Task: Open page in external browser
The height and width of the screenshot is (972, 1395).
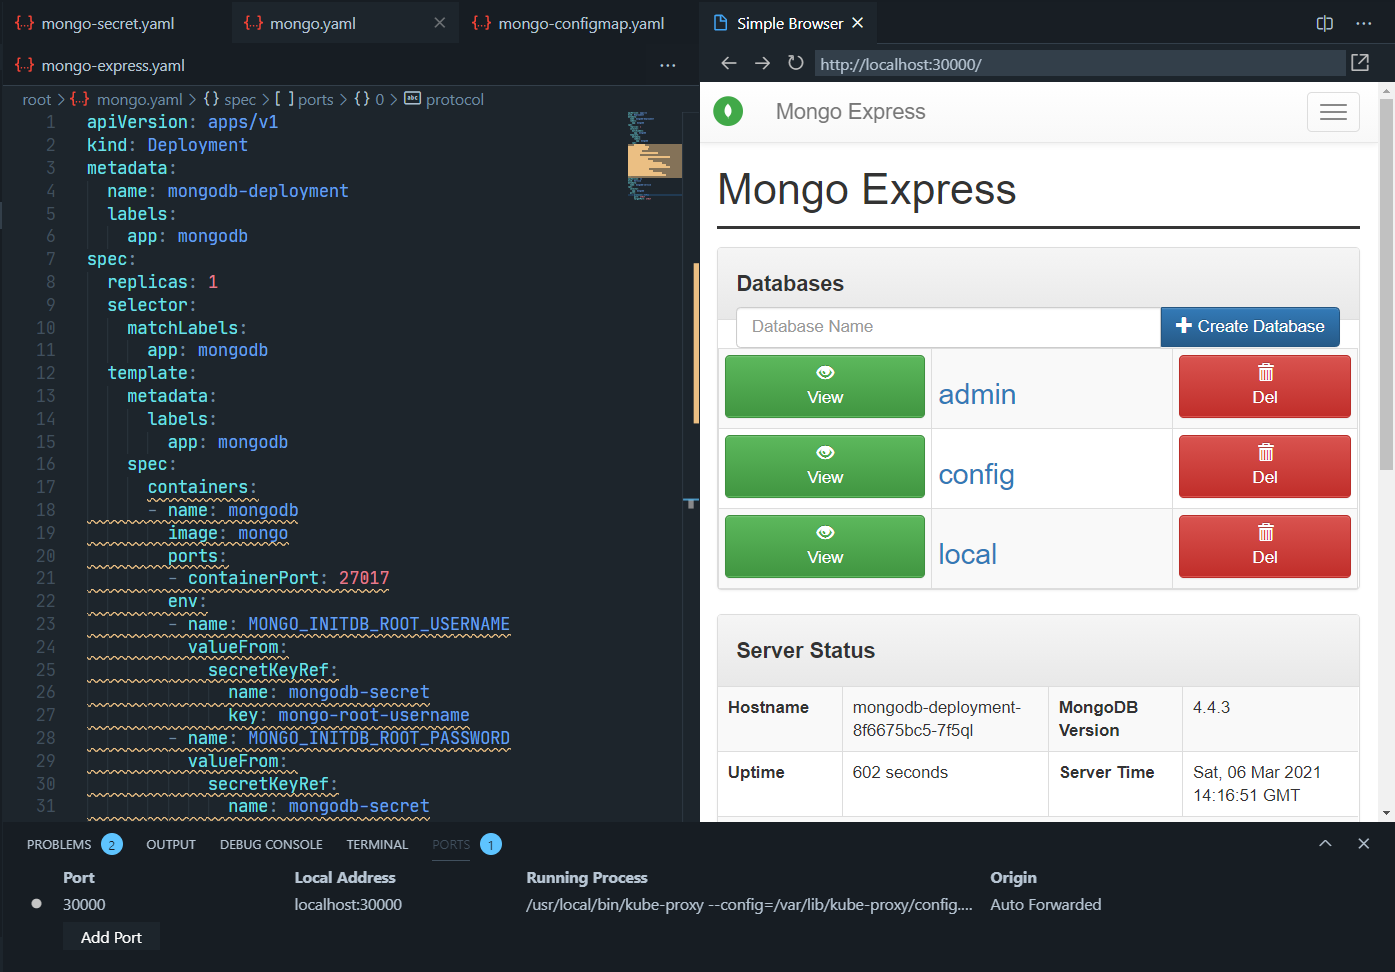Action: (1360, 63)
